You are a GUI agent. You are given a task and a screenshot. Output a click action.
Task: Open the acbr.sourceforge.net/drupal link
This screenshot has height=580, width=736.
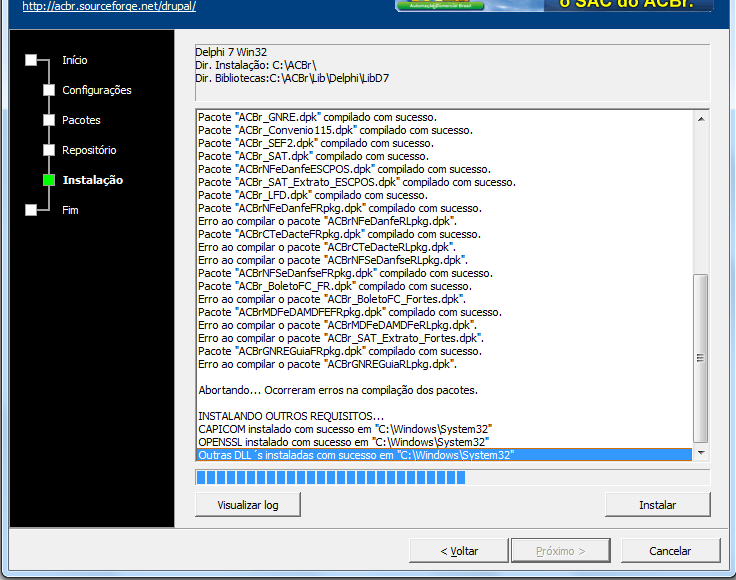click(109, 7)
